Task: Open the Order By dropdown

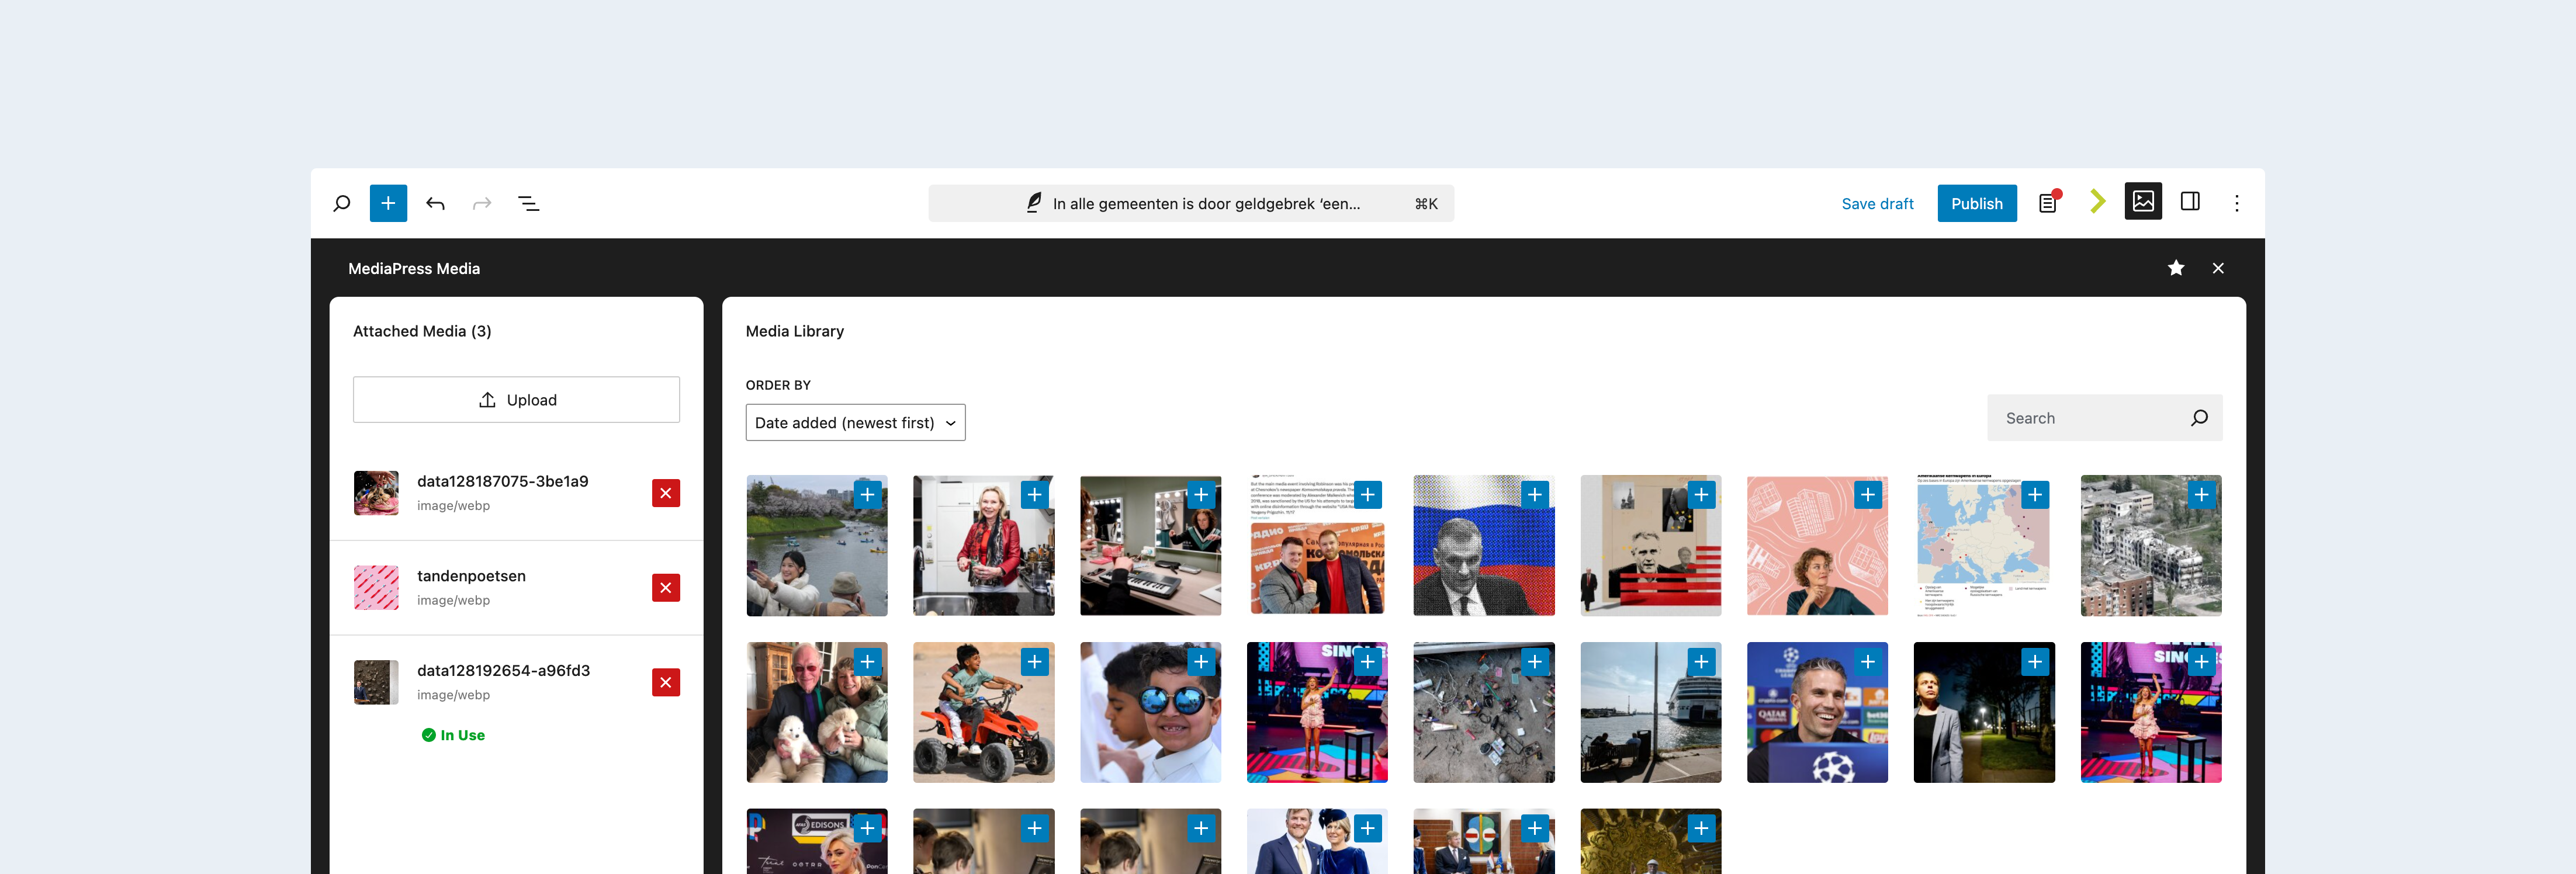Action: [x=855, y=423]
